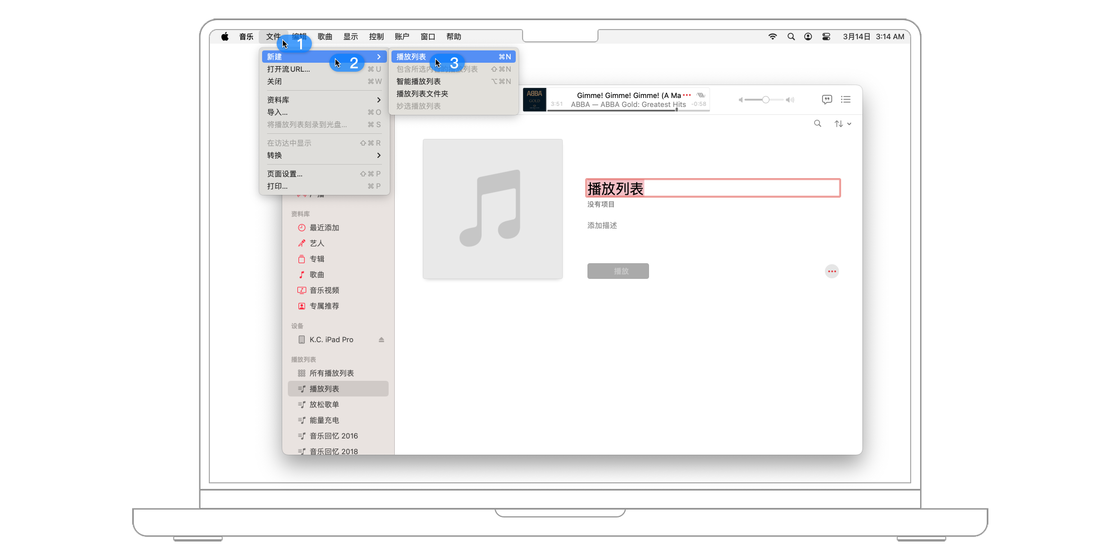
Task: Open Control Center from menu bar
Action: coord(826,36)
